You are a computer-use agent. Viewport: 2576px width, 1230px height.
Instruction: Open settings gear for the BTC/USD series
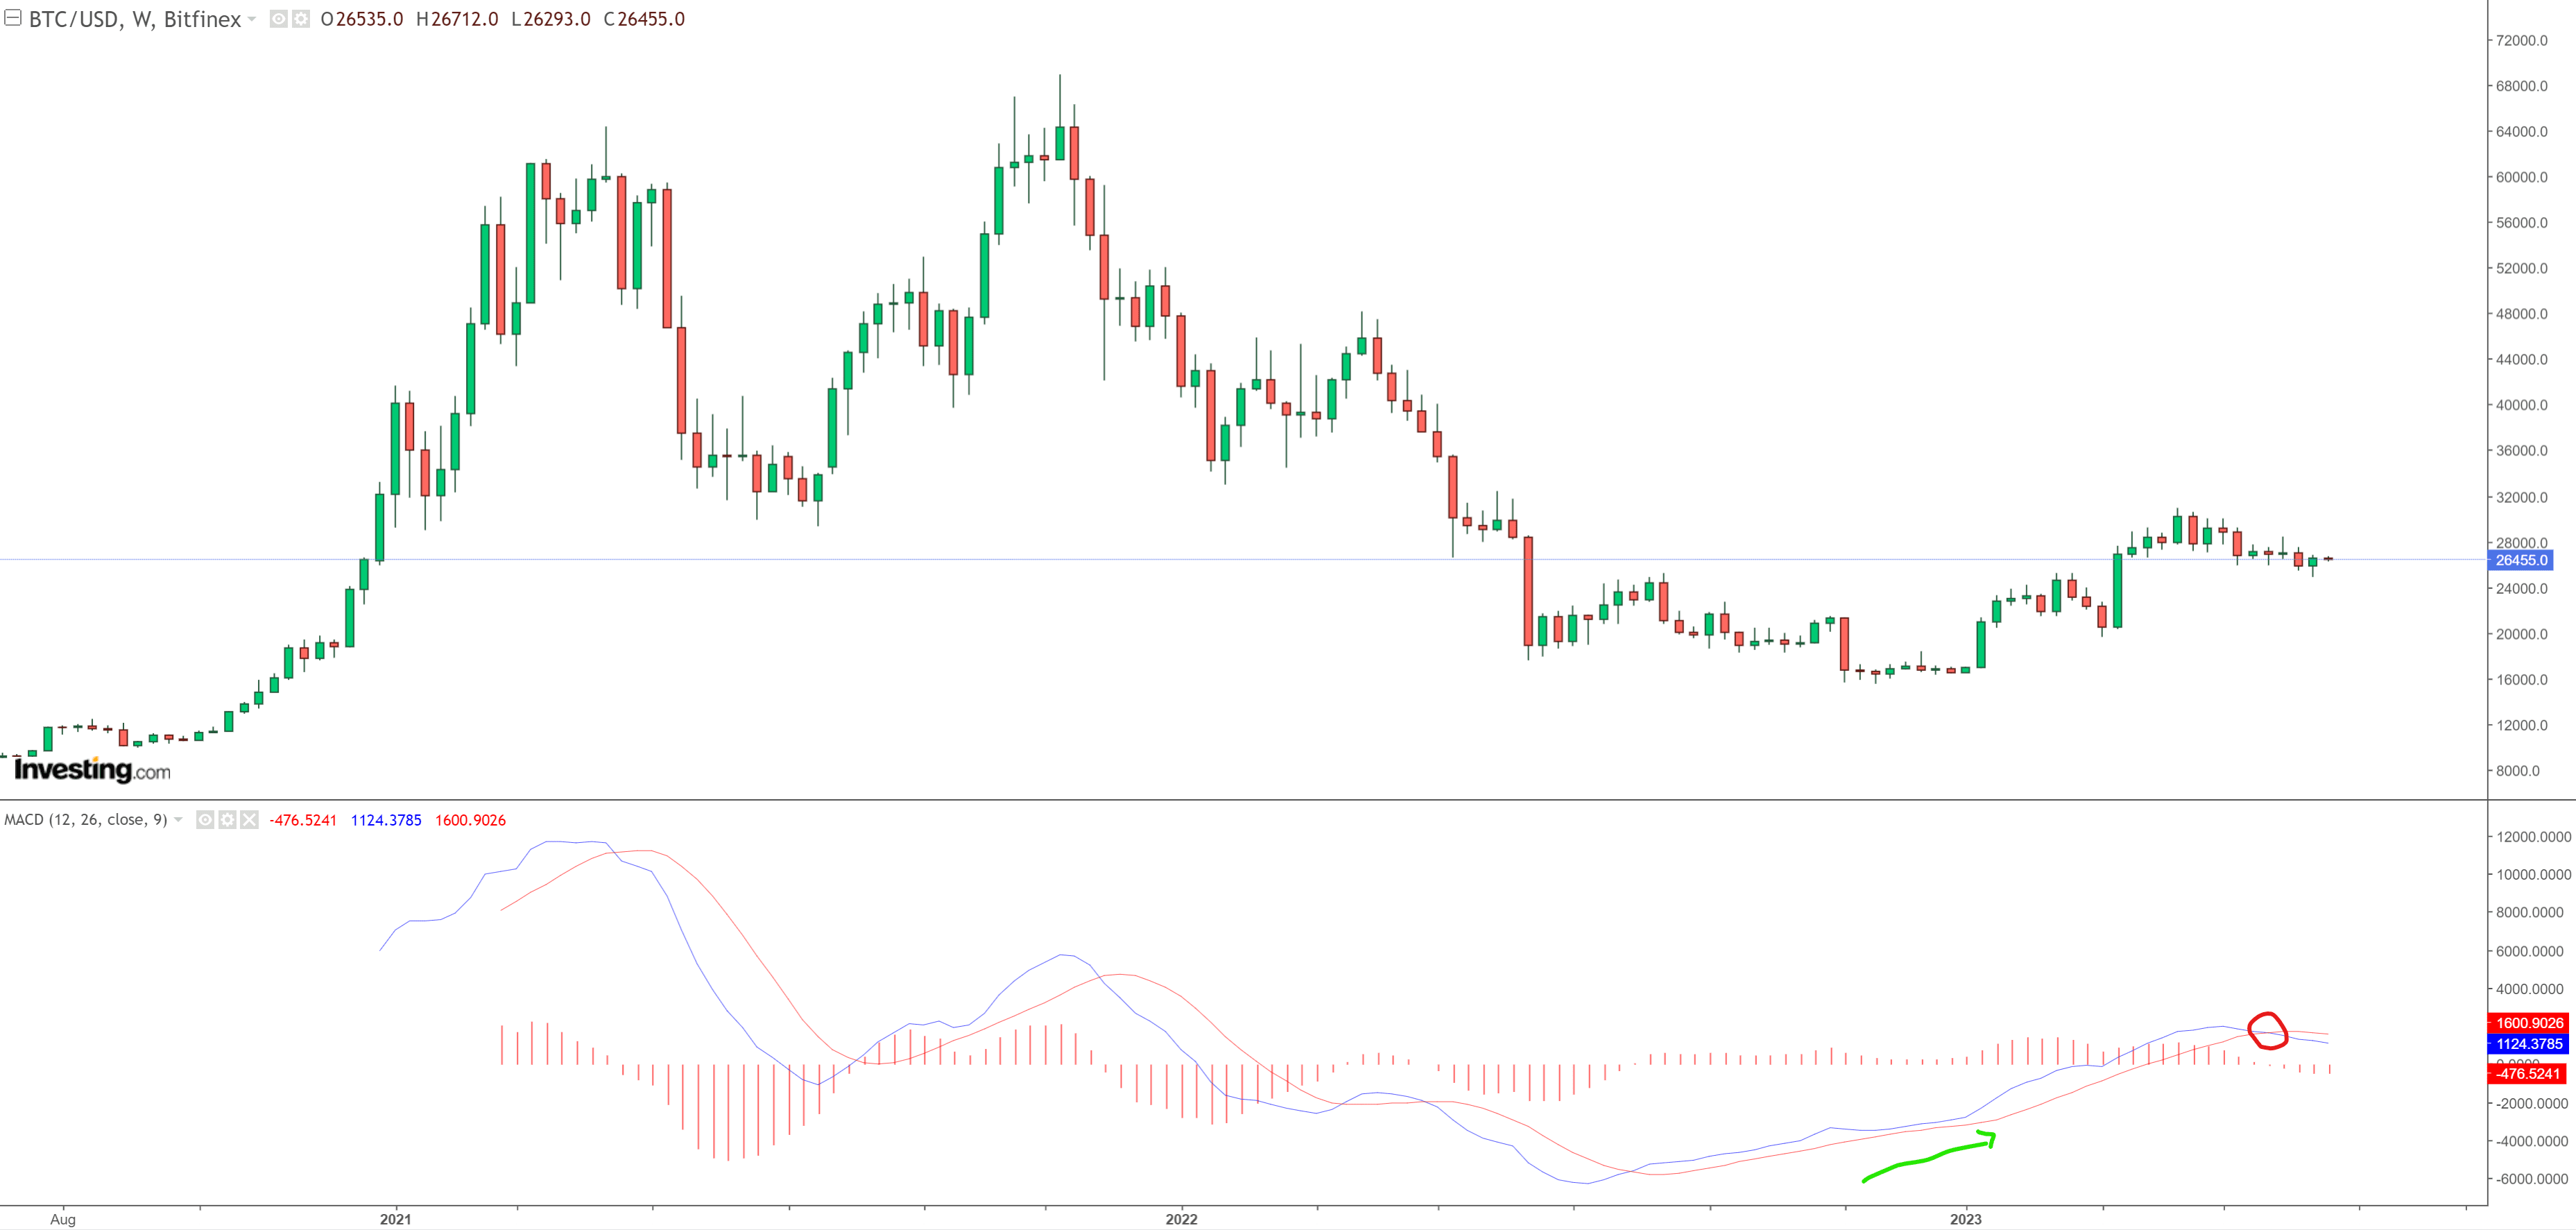(300, 19)
